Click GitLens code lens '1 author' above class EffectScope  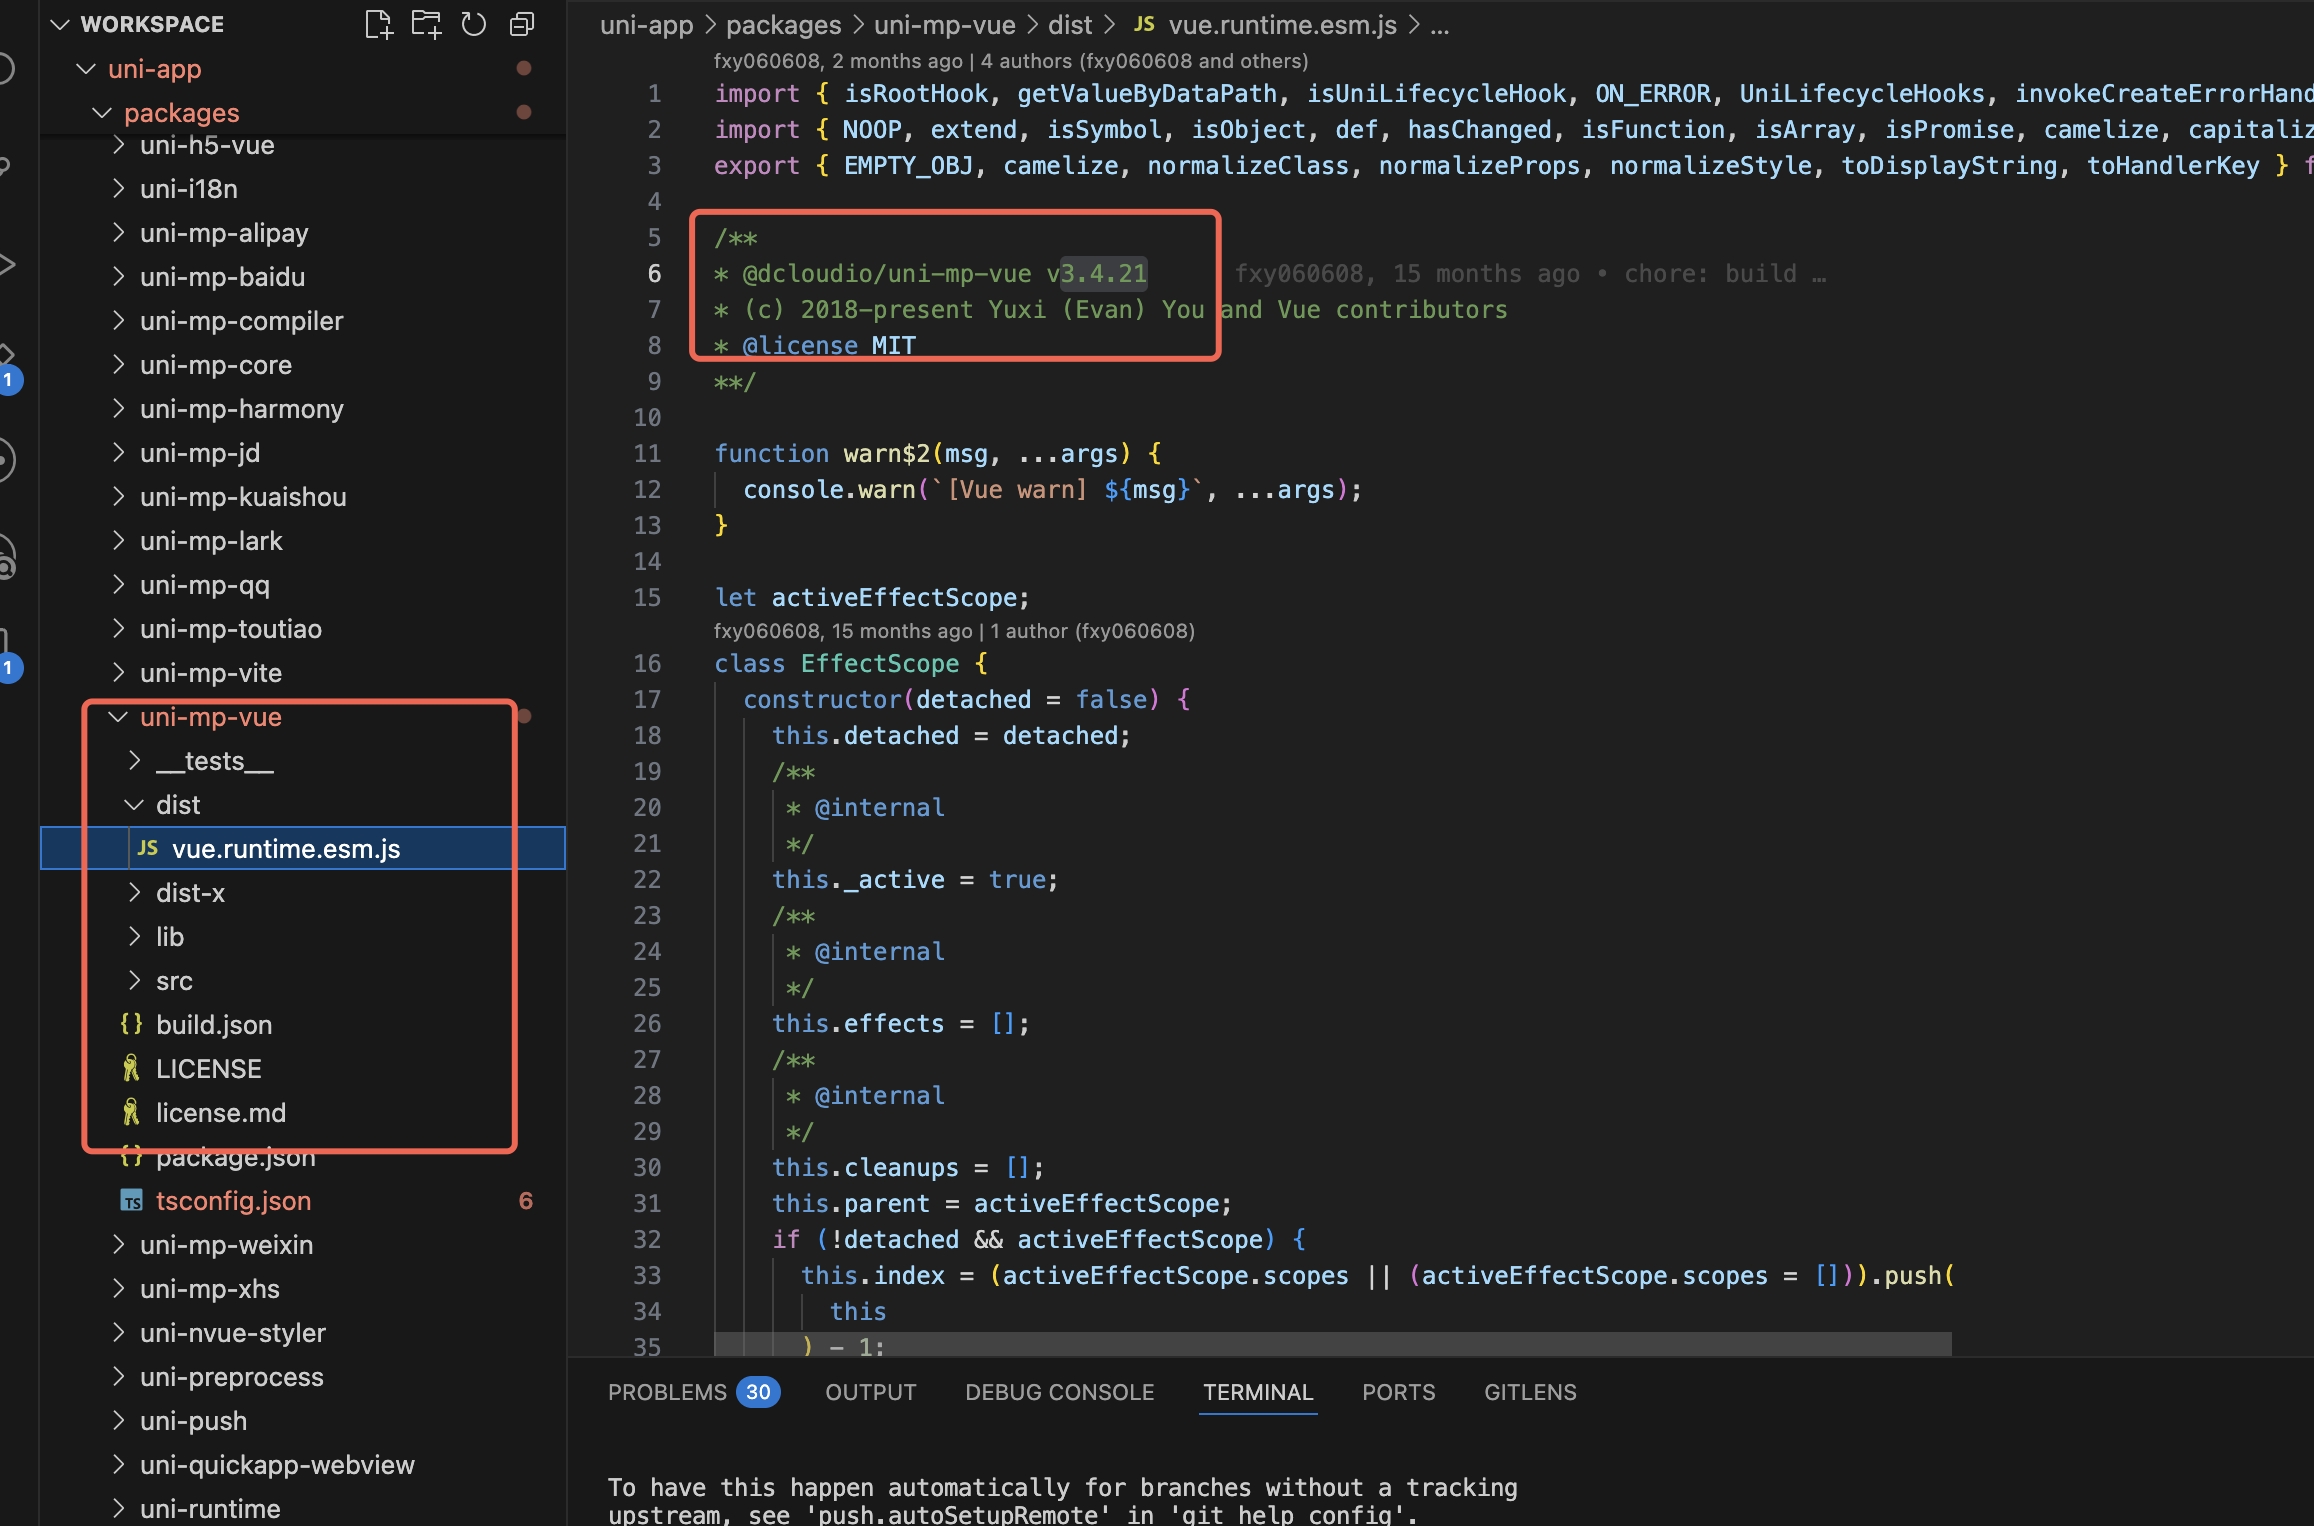(1093, 631)
